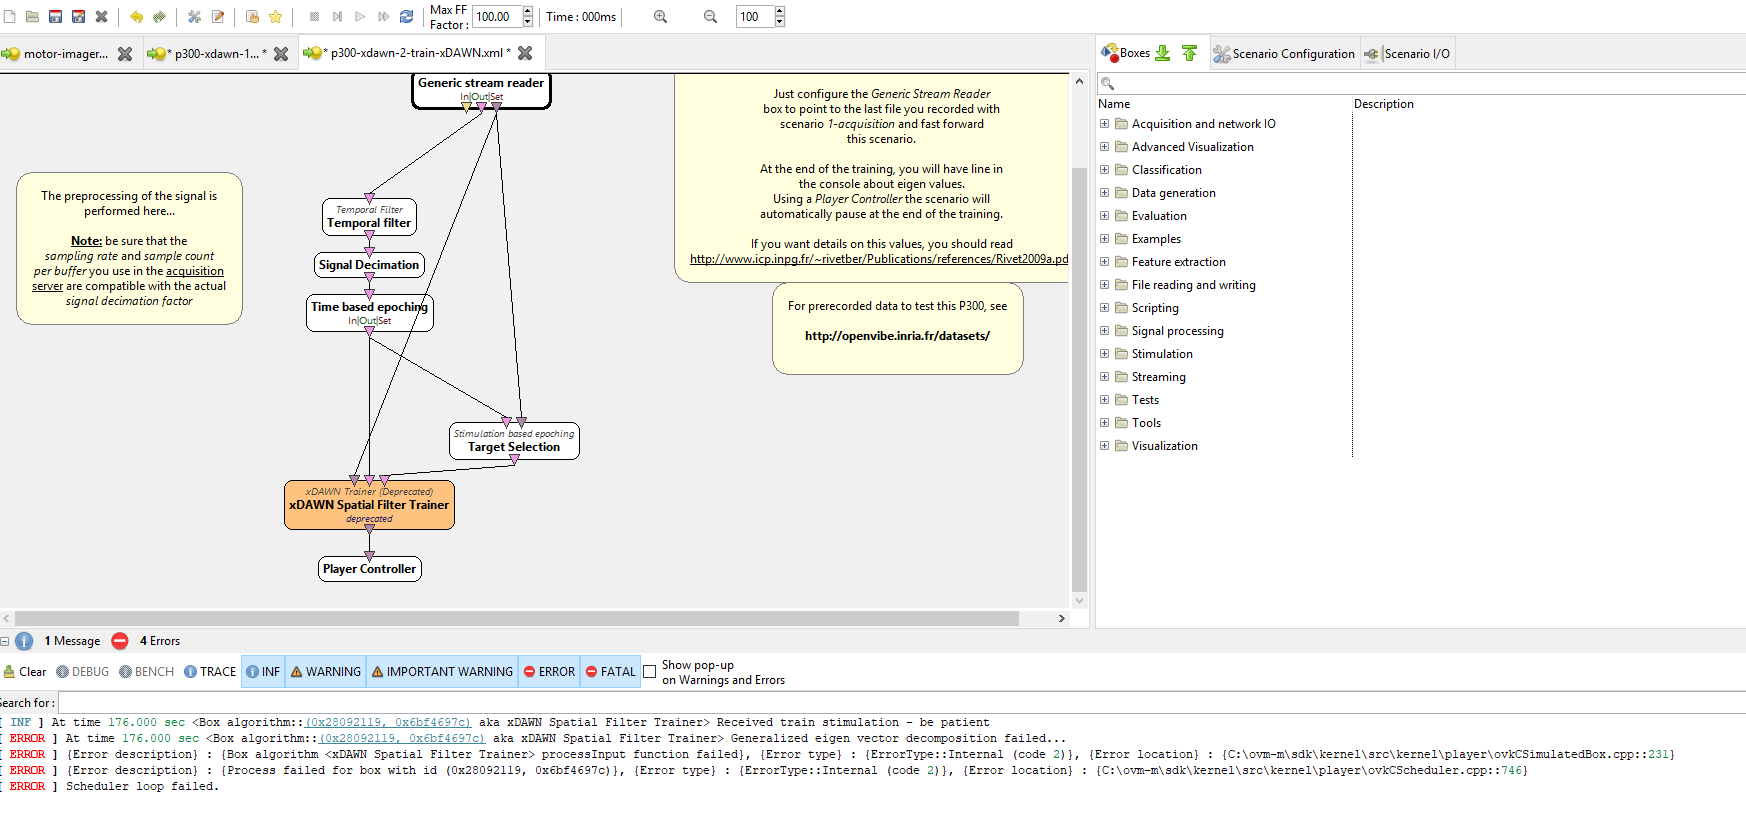Close the p300-xdawn-2-train-xDAWN.xml tab

[x=525, y=53]
